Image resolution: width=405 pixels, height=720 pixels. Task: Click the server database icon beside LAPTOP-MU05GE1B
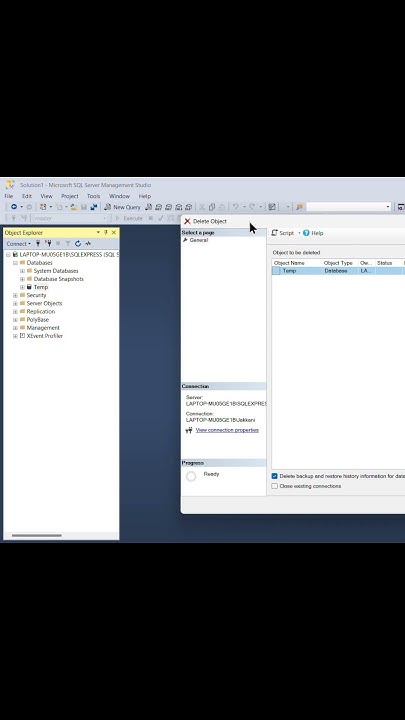coord(15,254)
